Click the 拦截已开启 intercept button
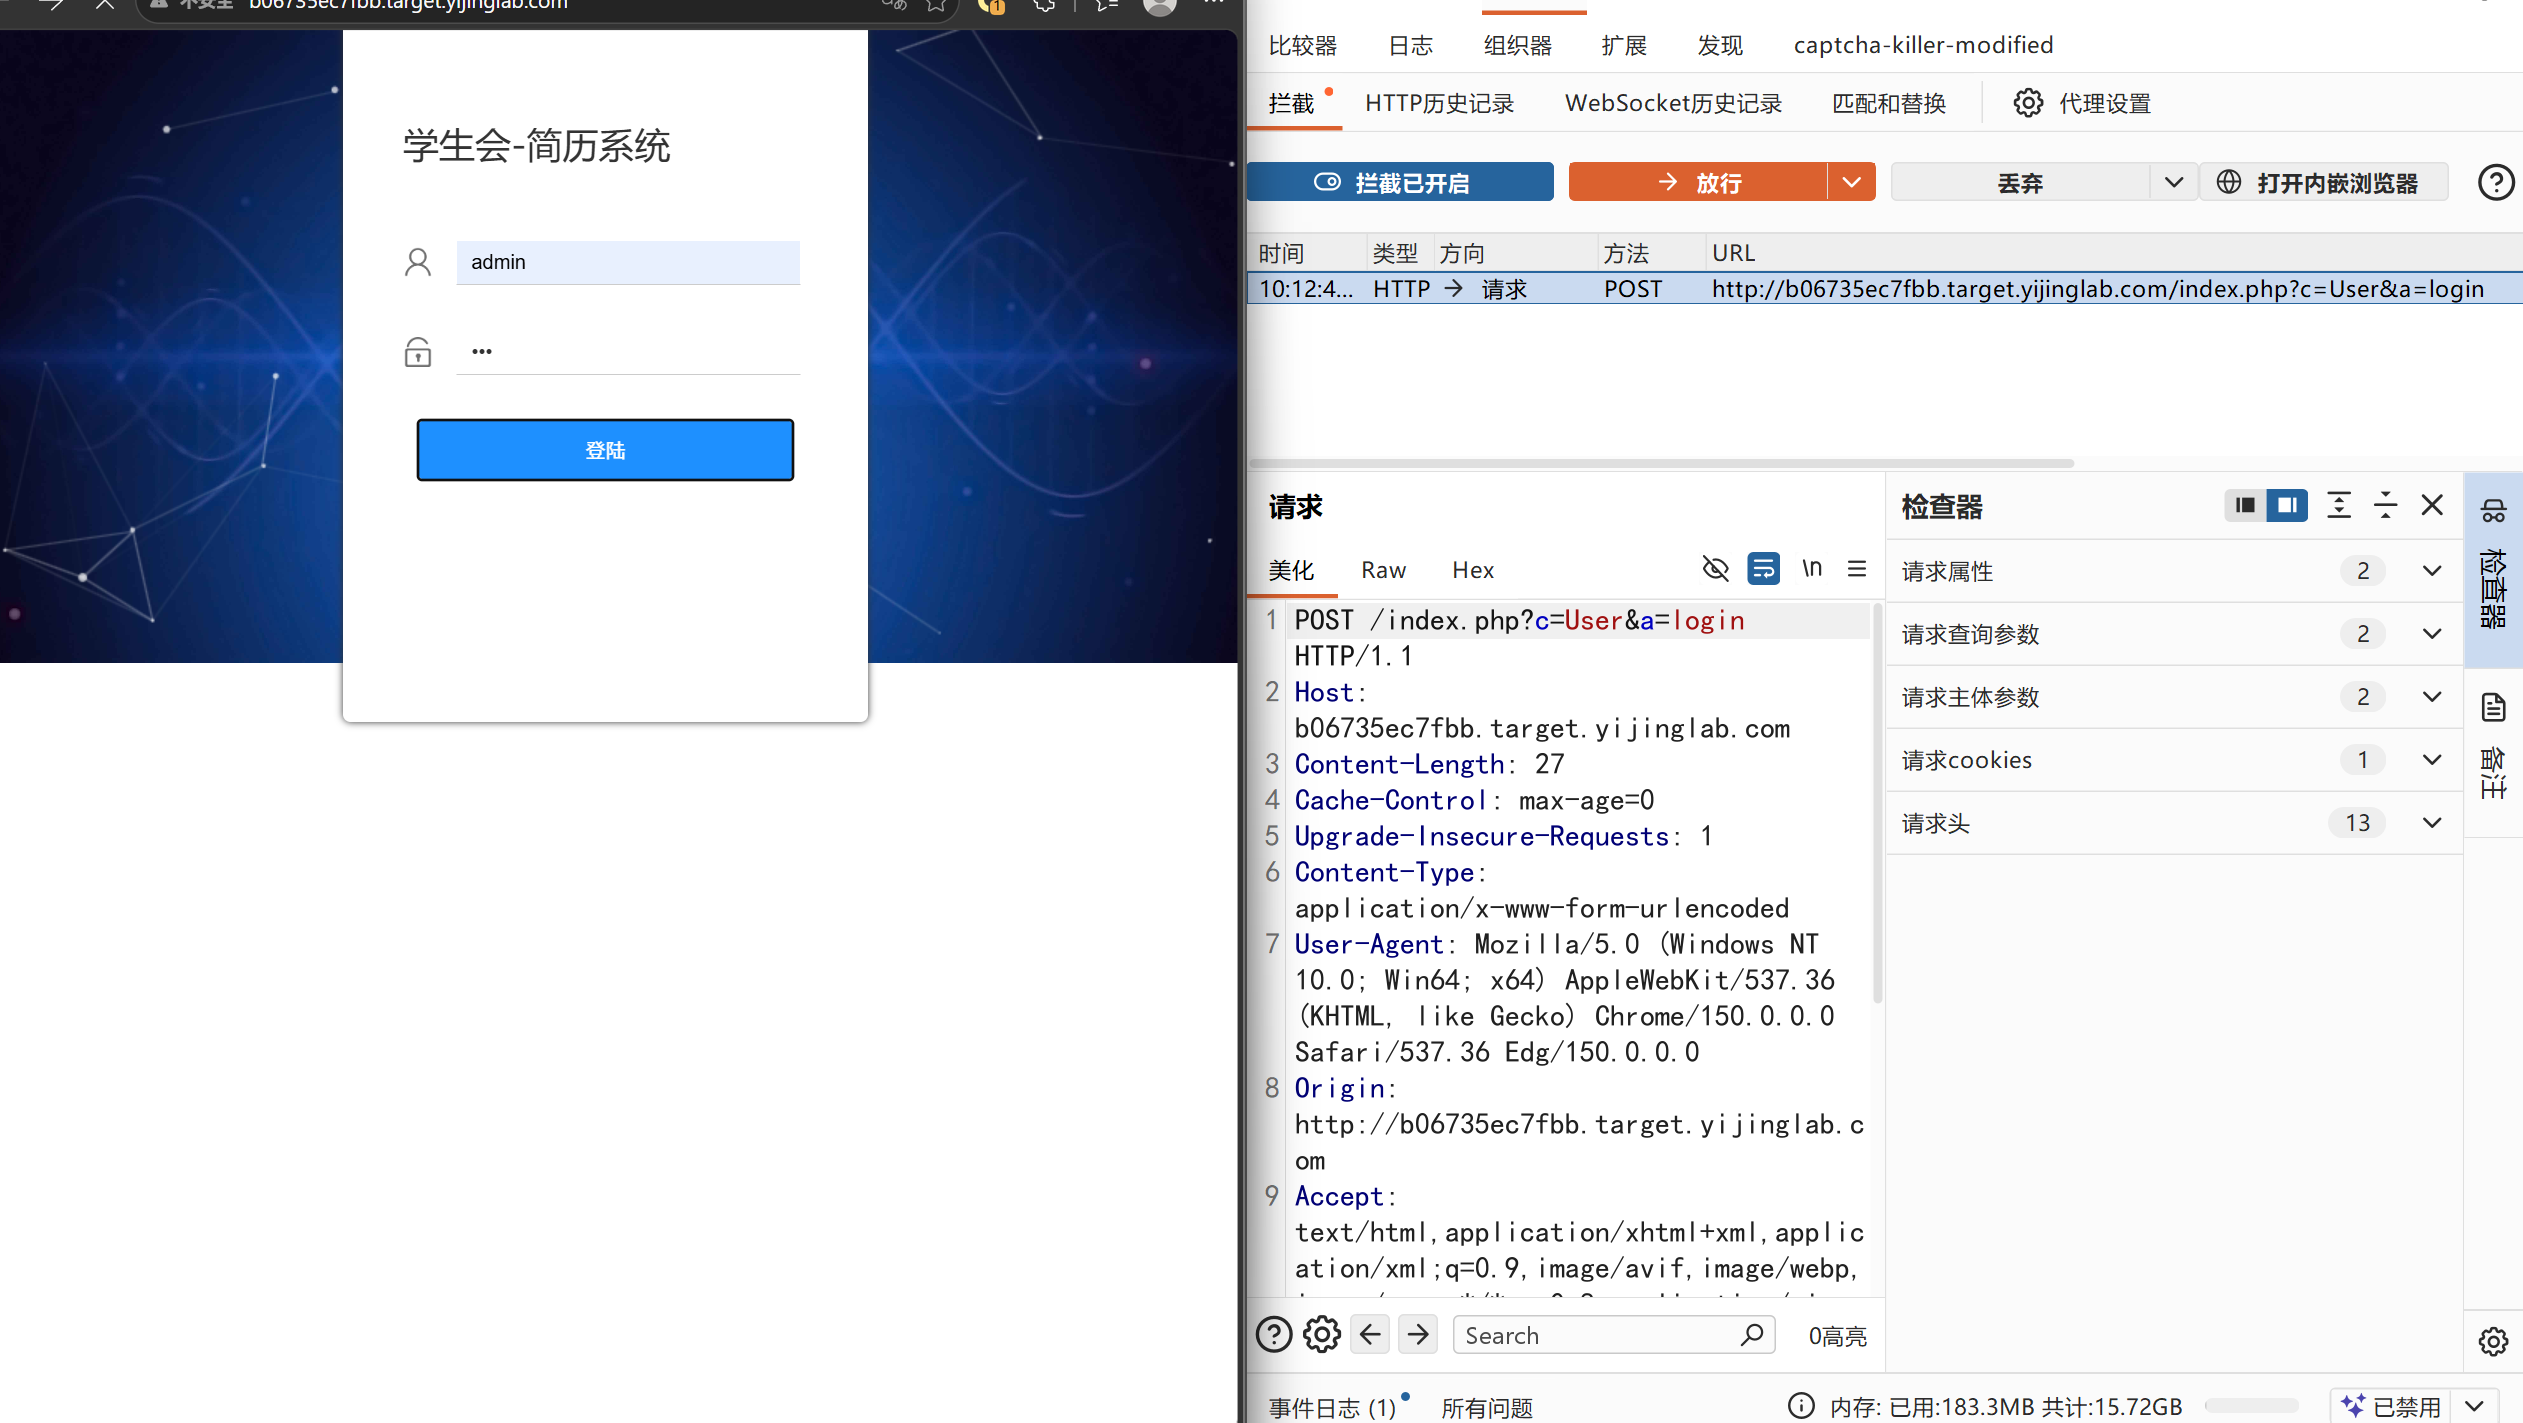The width and height of the screenshot is (2523, 1423). coord(1400,183)
